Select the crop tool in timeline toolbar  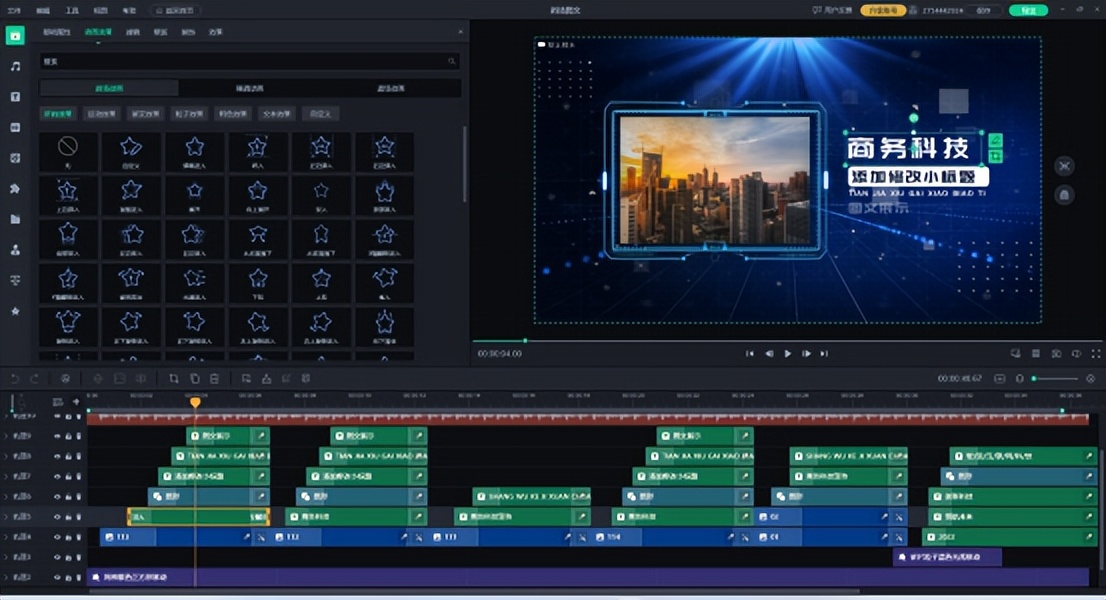pyautogui.click(x=174, y=379)
